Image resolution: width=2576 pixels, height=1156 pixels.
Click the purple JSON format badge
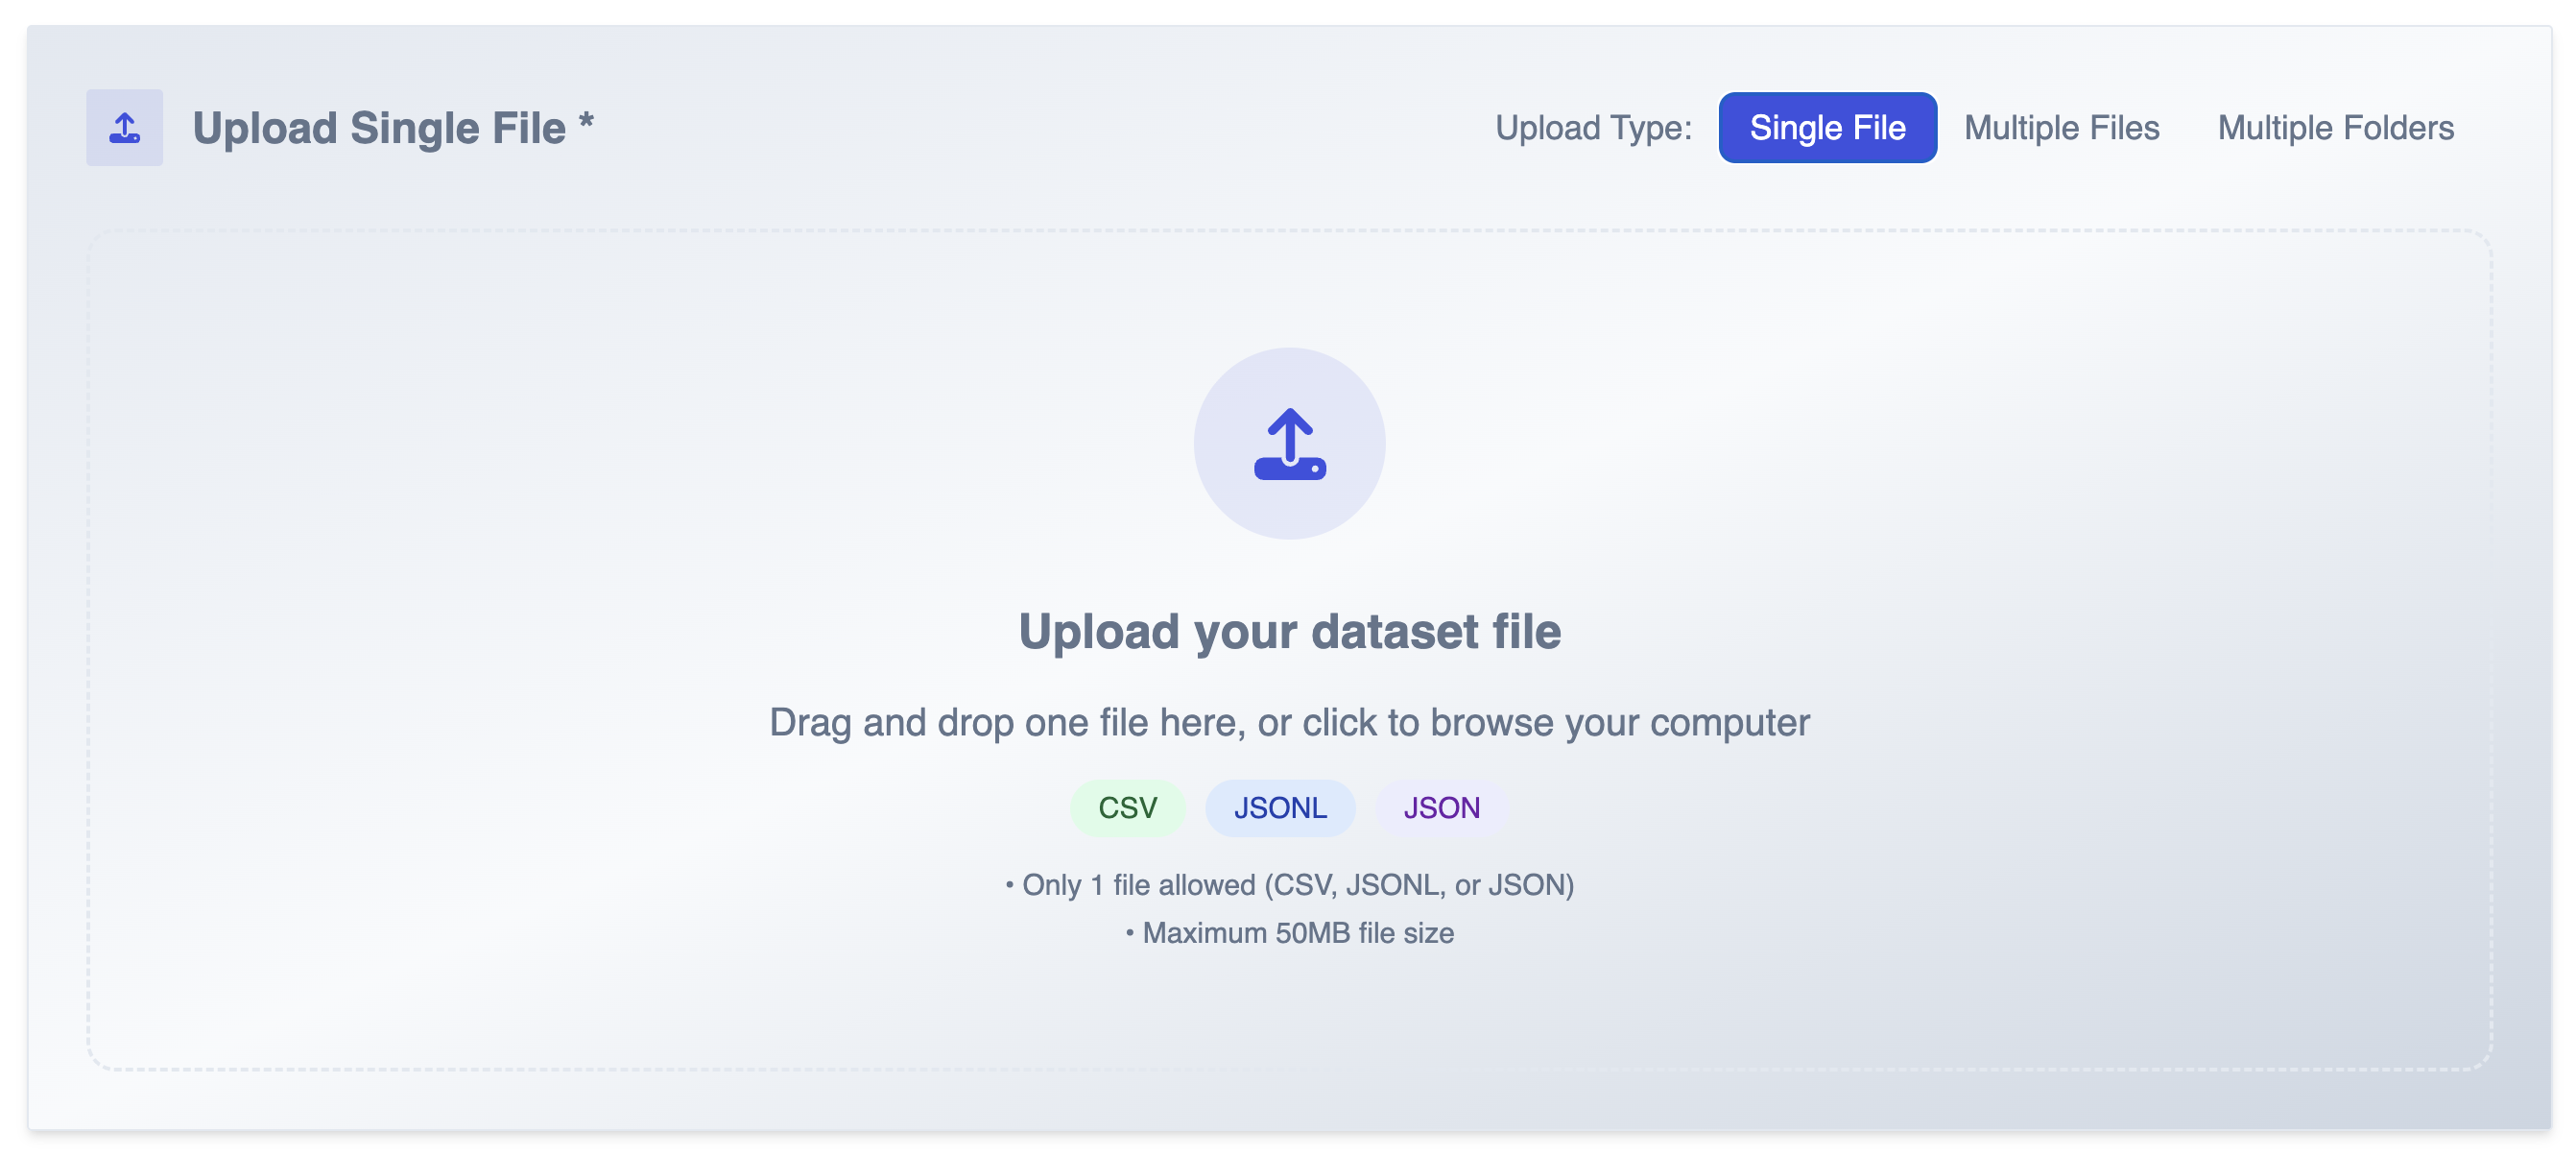(1441, 807)
